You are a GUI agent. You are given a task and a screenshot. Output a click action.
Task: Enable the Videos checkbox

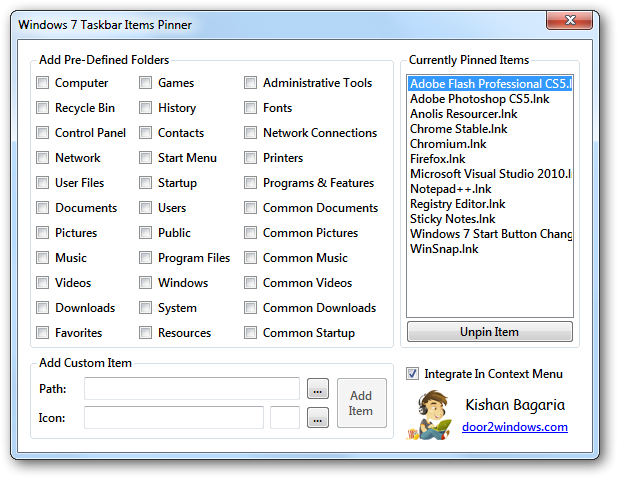tap(43, 283)
